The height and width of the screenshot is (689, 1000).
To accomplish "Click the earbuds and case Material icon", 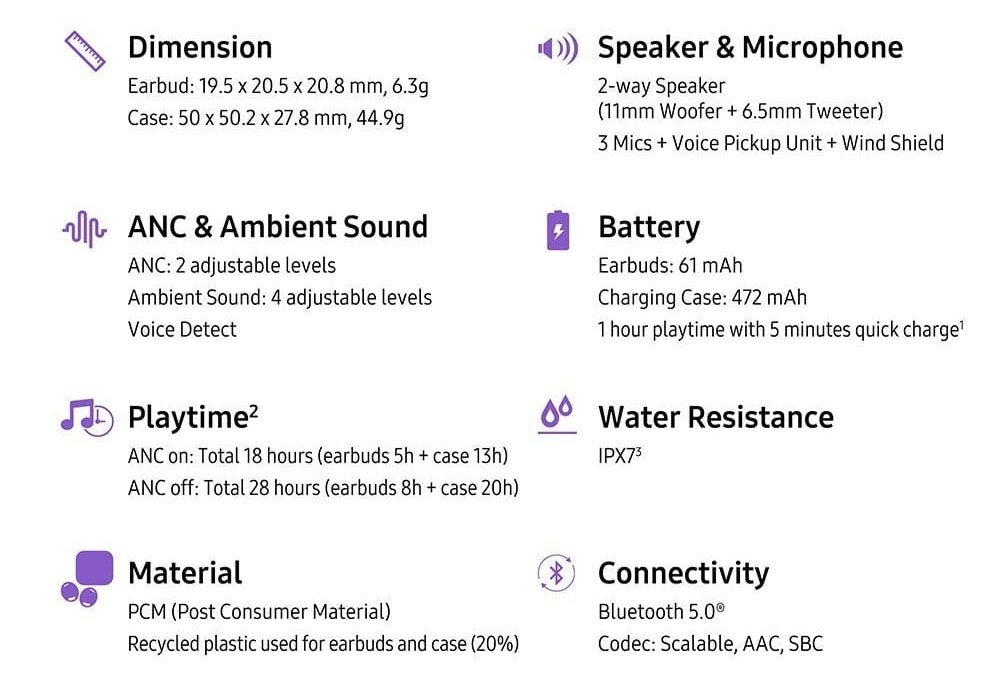I will pyautogui.click(x=86, y=578).
